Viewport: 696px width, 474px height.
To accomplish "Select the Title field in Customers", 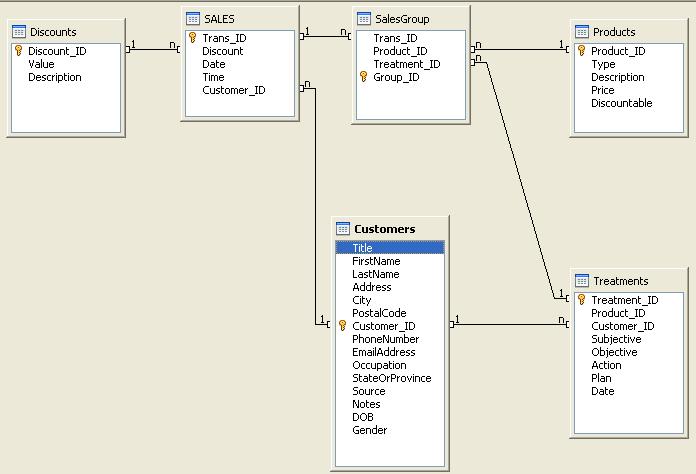I will pos(390,248).
